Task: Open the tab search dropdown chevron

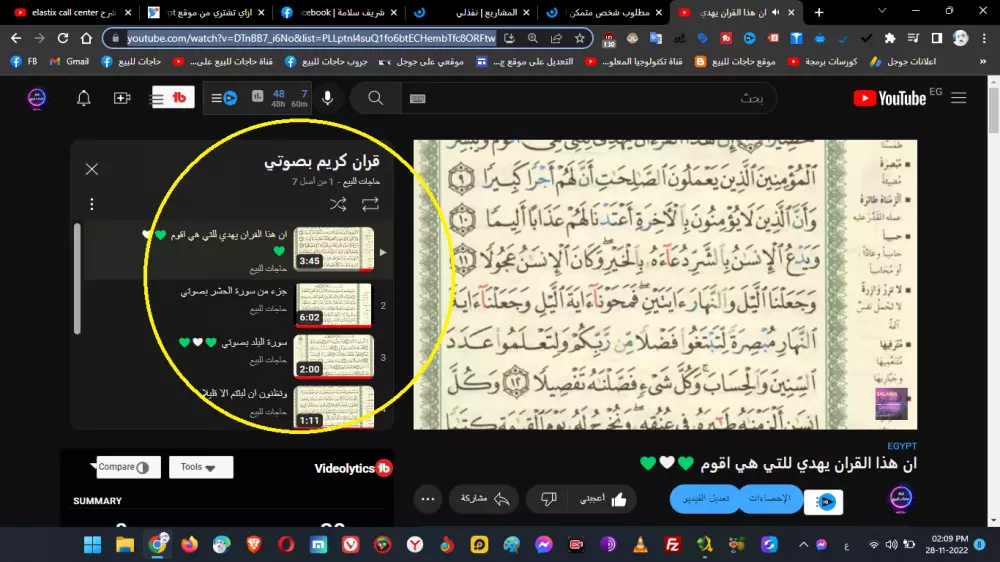Action: (881, 11)
